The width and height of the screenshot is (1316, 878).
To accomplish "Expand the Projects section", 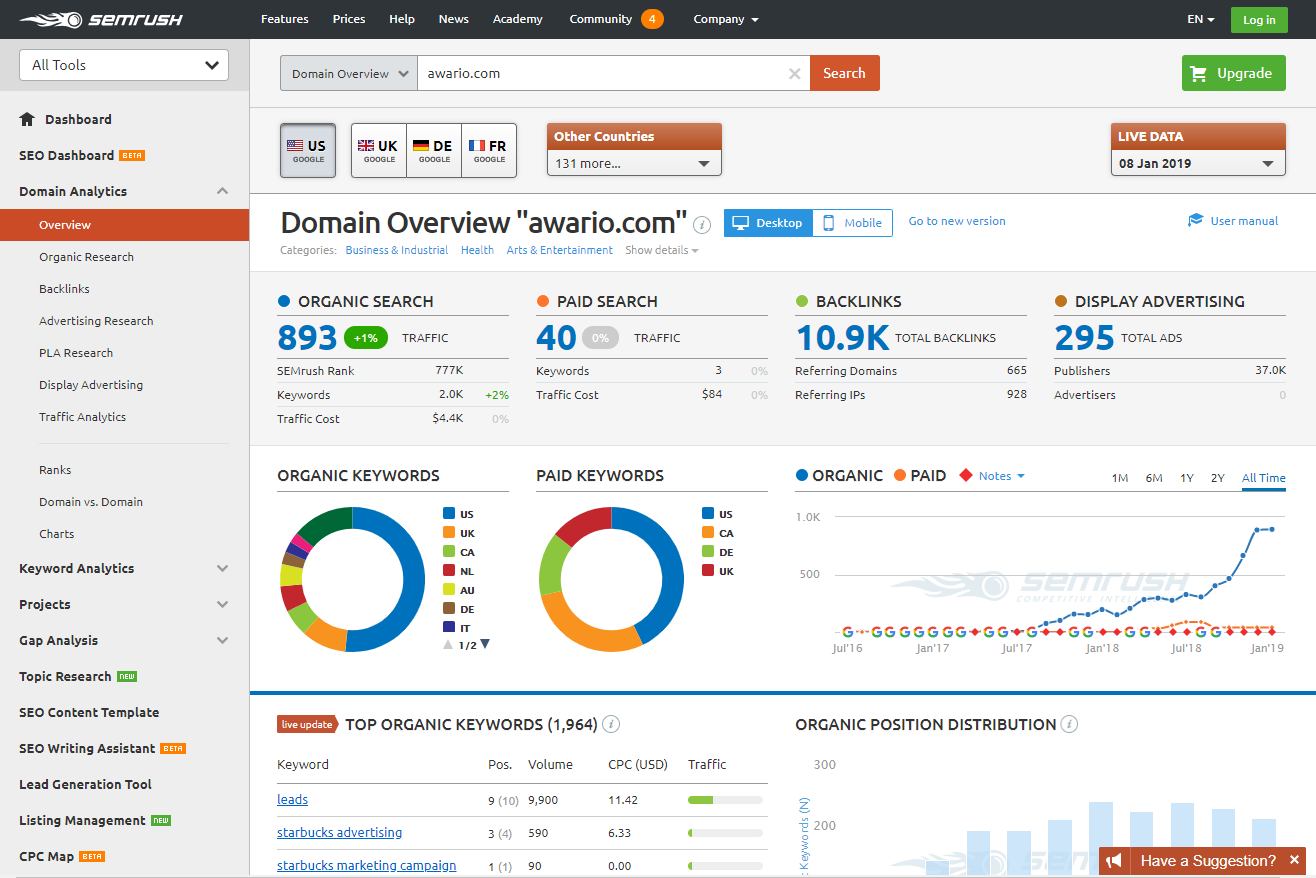I will 222,604.
